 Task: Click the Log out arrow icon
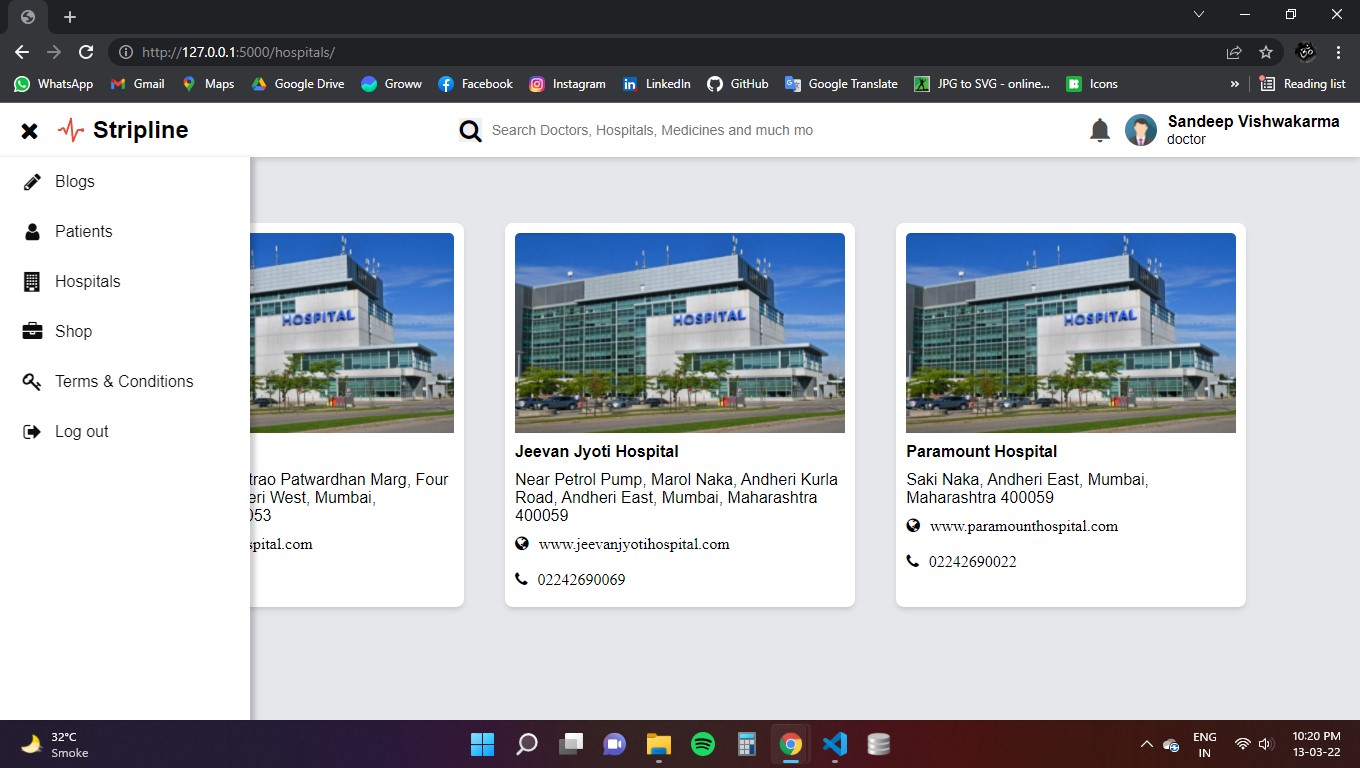click(x=32, y=431)
